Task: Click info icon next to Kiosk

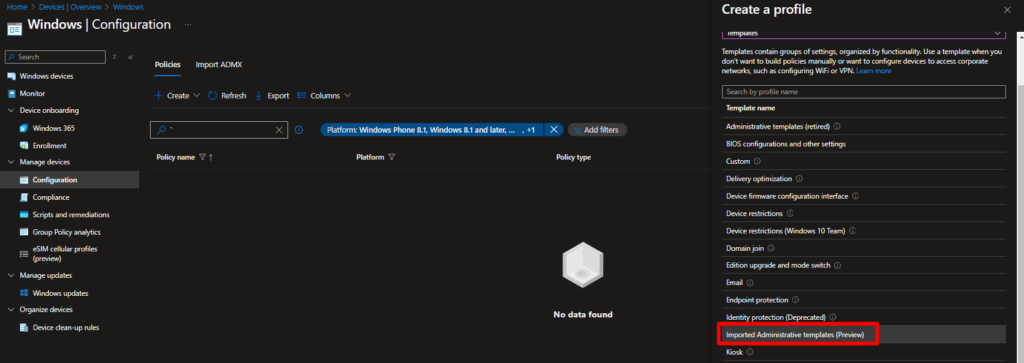Action: tap(750, 352)
